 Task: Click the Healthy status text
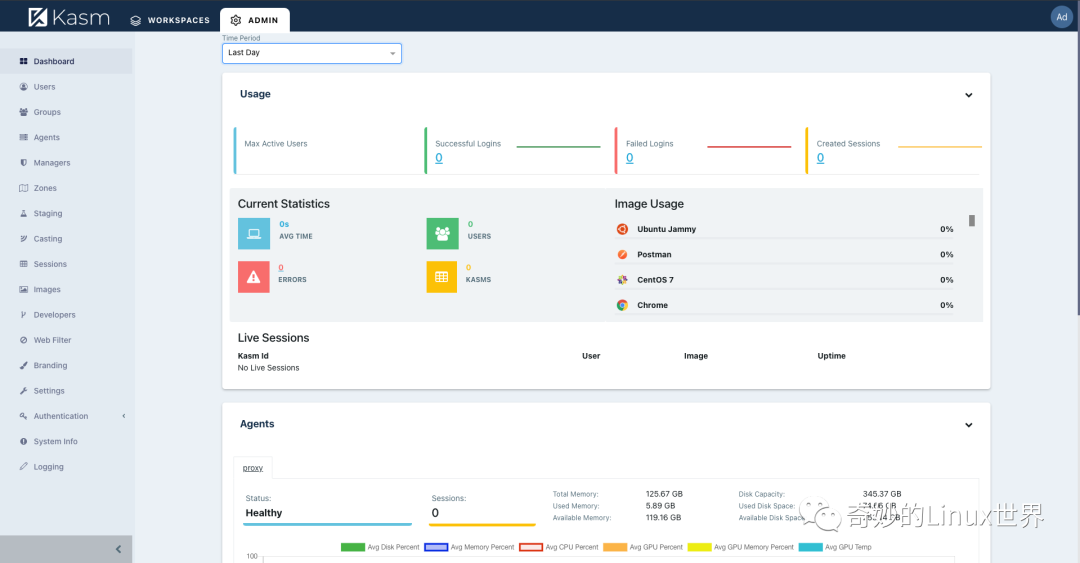pos(264,513)
